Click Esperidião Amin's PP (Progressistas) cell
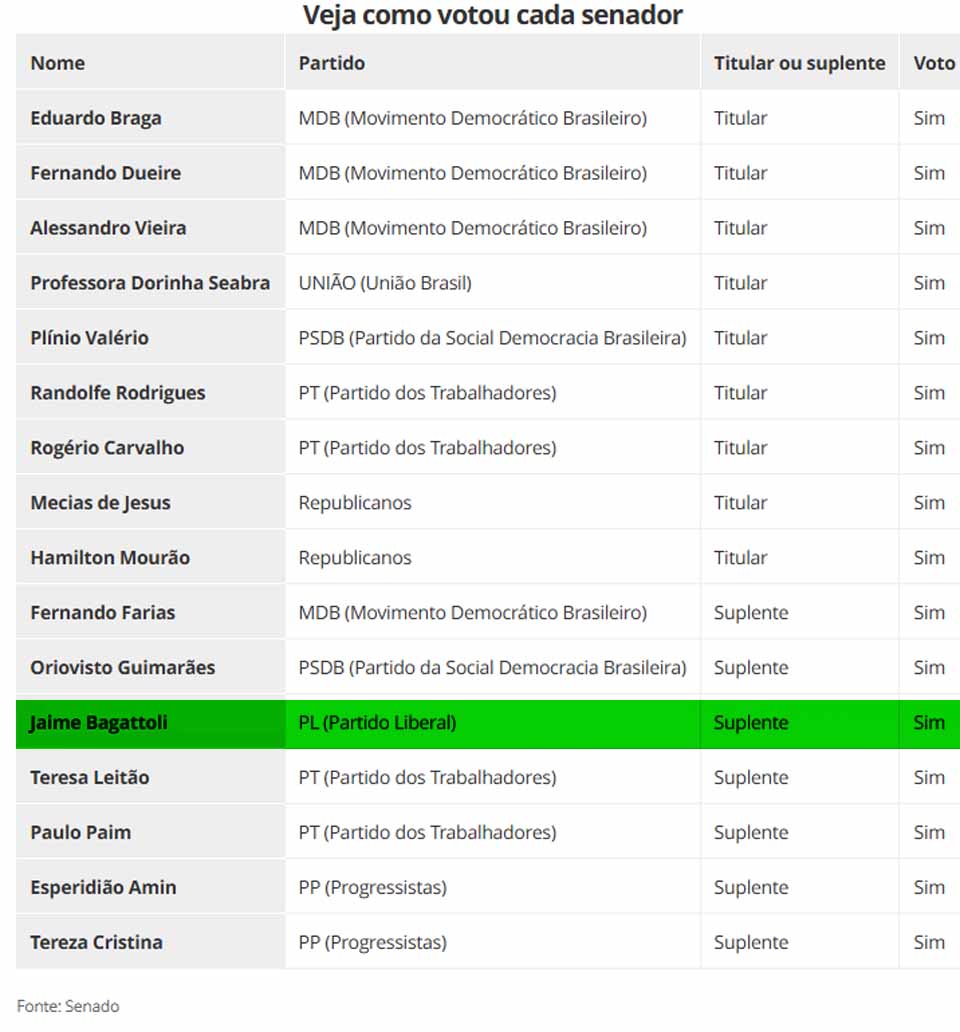The height and width of the screenshot is (1032, 960). click(x=373, y=888)
